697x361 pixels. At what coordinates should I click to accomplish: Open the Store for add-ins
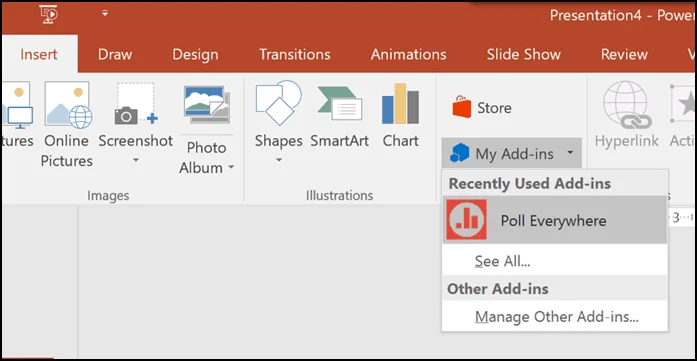pyautogui.click(x=481, y=108)
